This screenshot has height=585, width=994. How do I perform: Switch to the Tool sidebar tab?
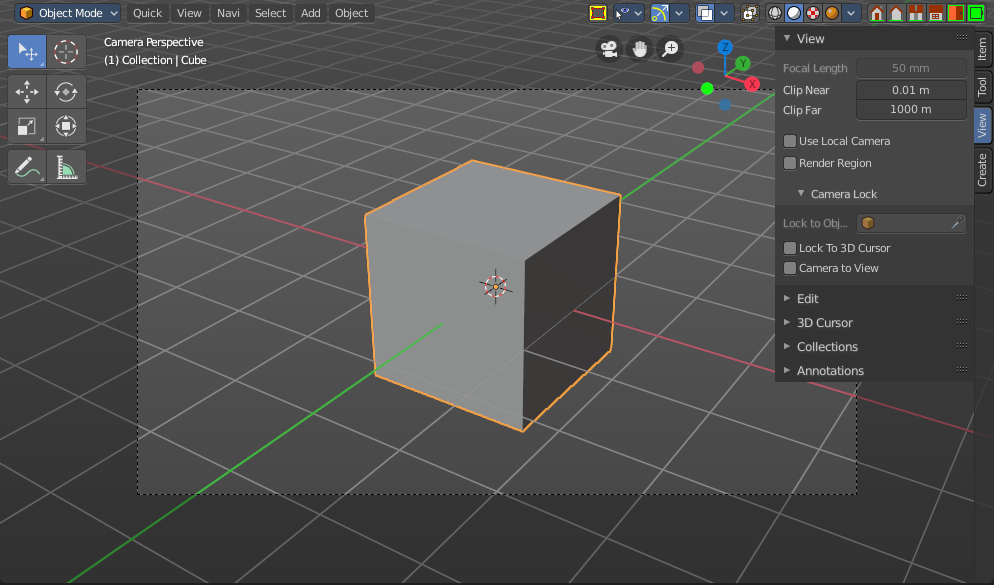coord(983,87)
